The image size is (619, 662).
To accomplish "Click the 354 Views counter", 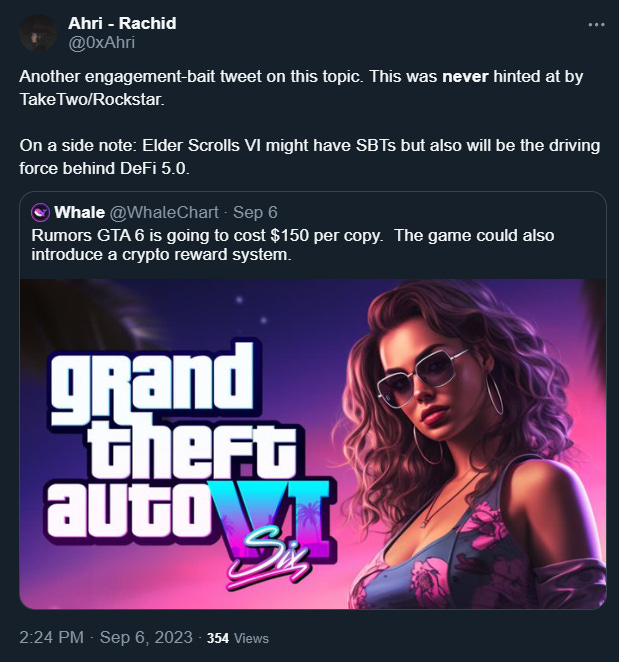I will click(238, 638).
